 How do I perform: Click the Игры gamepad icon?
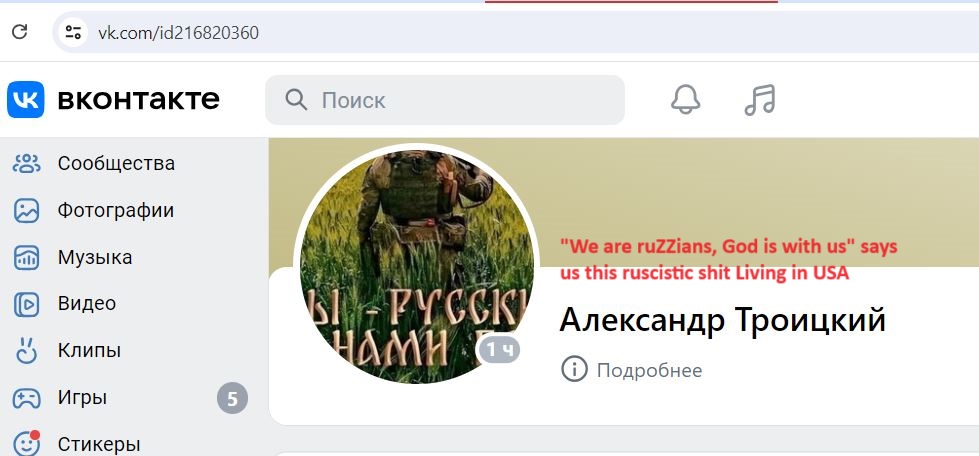tap(27, 398)
